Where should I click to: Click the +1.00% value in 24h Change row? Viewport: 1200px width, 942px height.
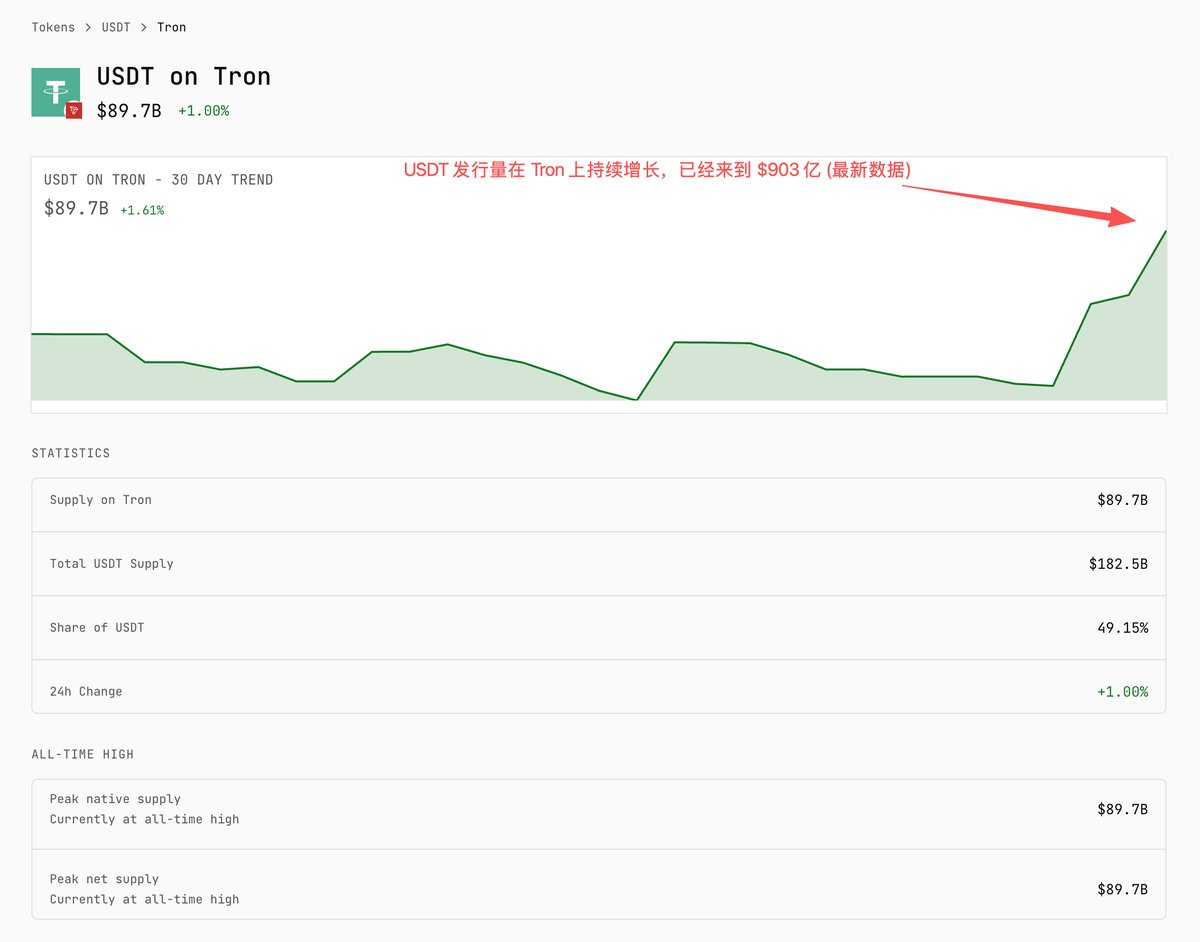(1122, 692)
